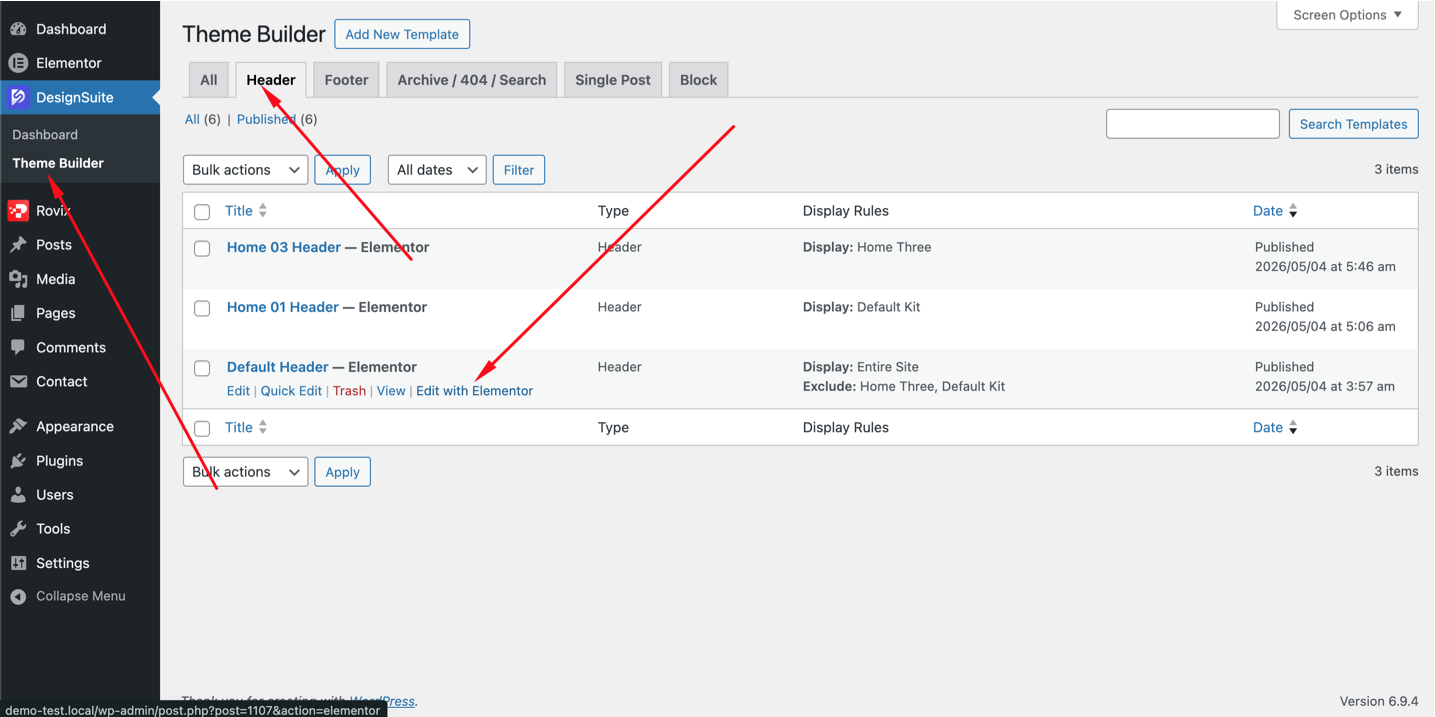Switch to the Footer tab

coord(346,80)
